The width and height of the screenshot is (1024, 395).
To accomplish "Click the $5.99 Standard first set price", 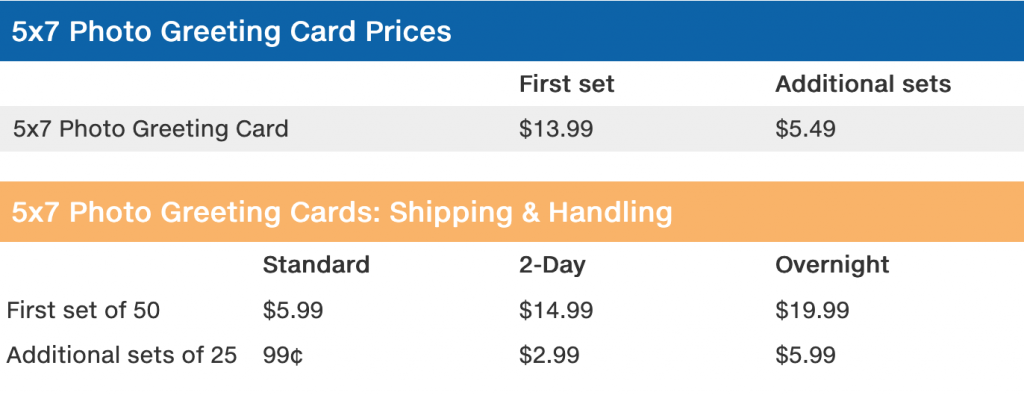I will pos(293,310).
